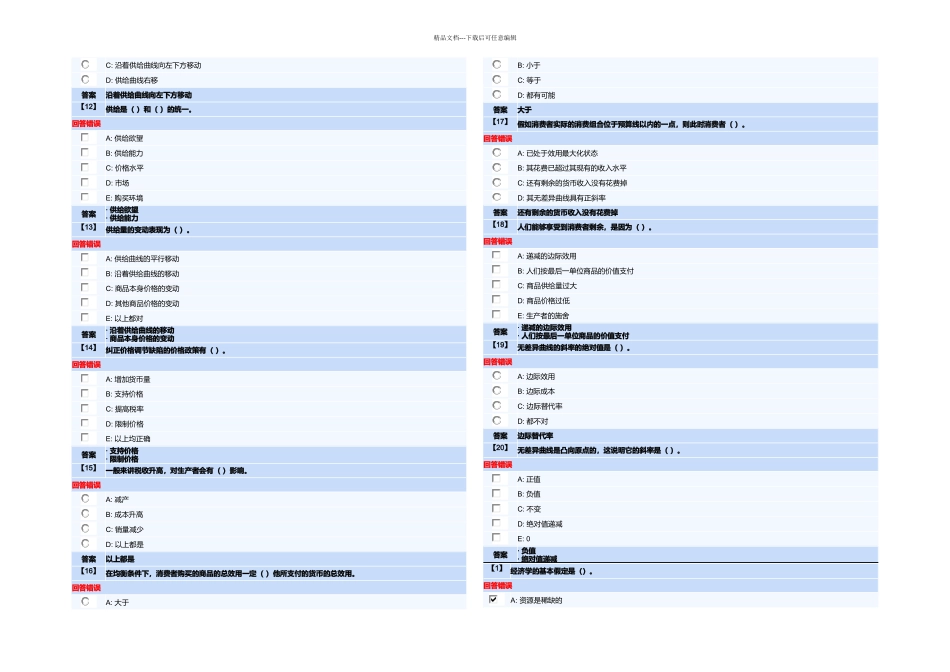
Task: Check the box for E: 以上均正确
Action: point(85,437)
